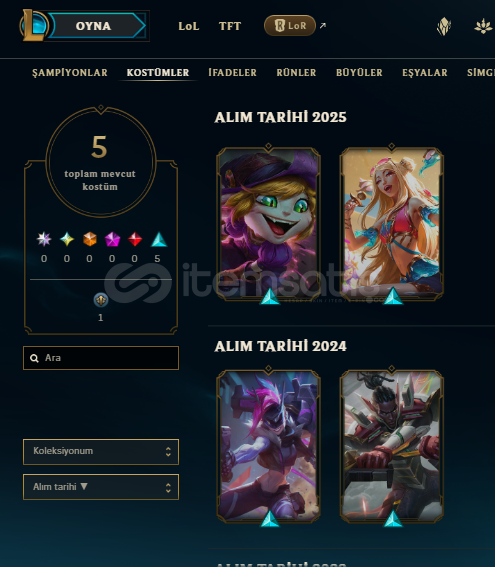
Task: Select the red Epic rarity gem
Action: (135, 239)
